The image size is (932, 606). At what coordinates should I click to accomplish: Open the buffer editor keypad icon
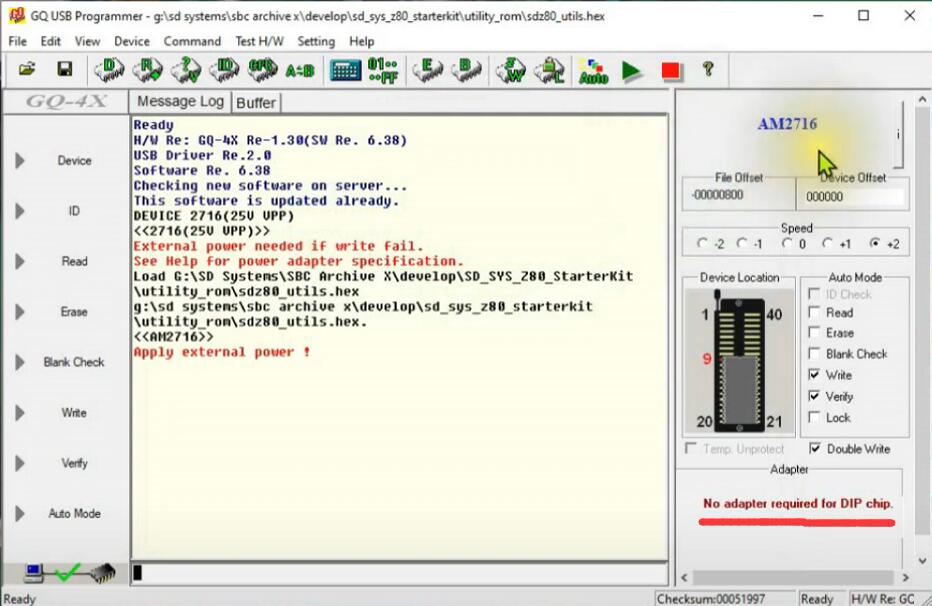tap(345, 71)
